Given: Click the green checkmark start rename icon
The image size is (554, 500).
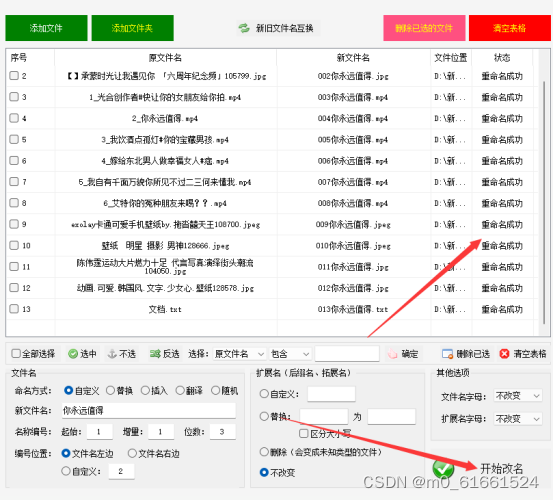Looking at the screenshot, I should tap(443, 469).
